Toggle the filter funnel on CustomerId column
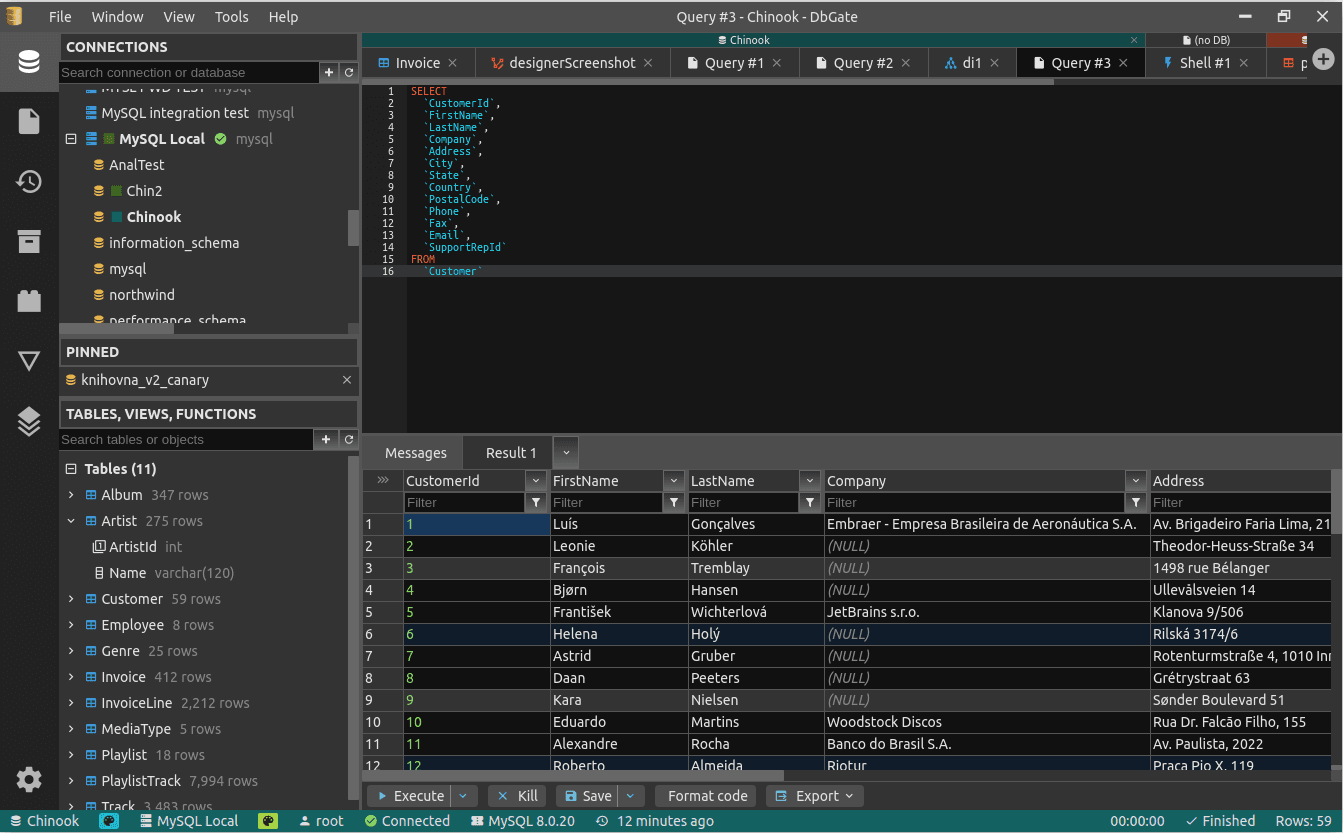The height and width of the screenshot is (833, 1343). pyautogui.click(x=537, y=502)
